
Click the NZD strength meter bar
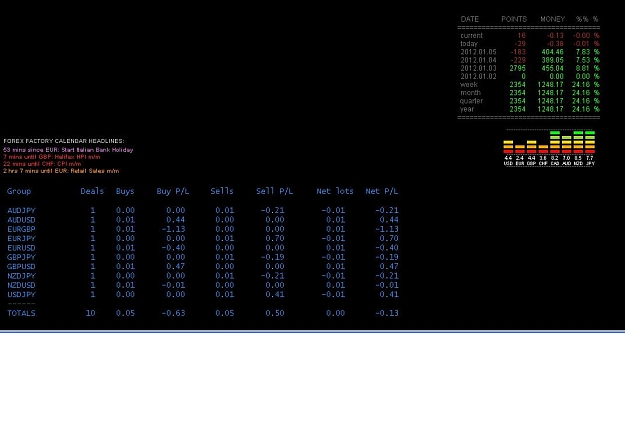tap(578, 142)
